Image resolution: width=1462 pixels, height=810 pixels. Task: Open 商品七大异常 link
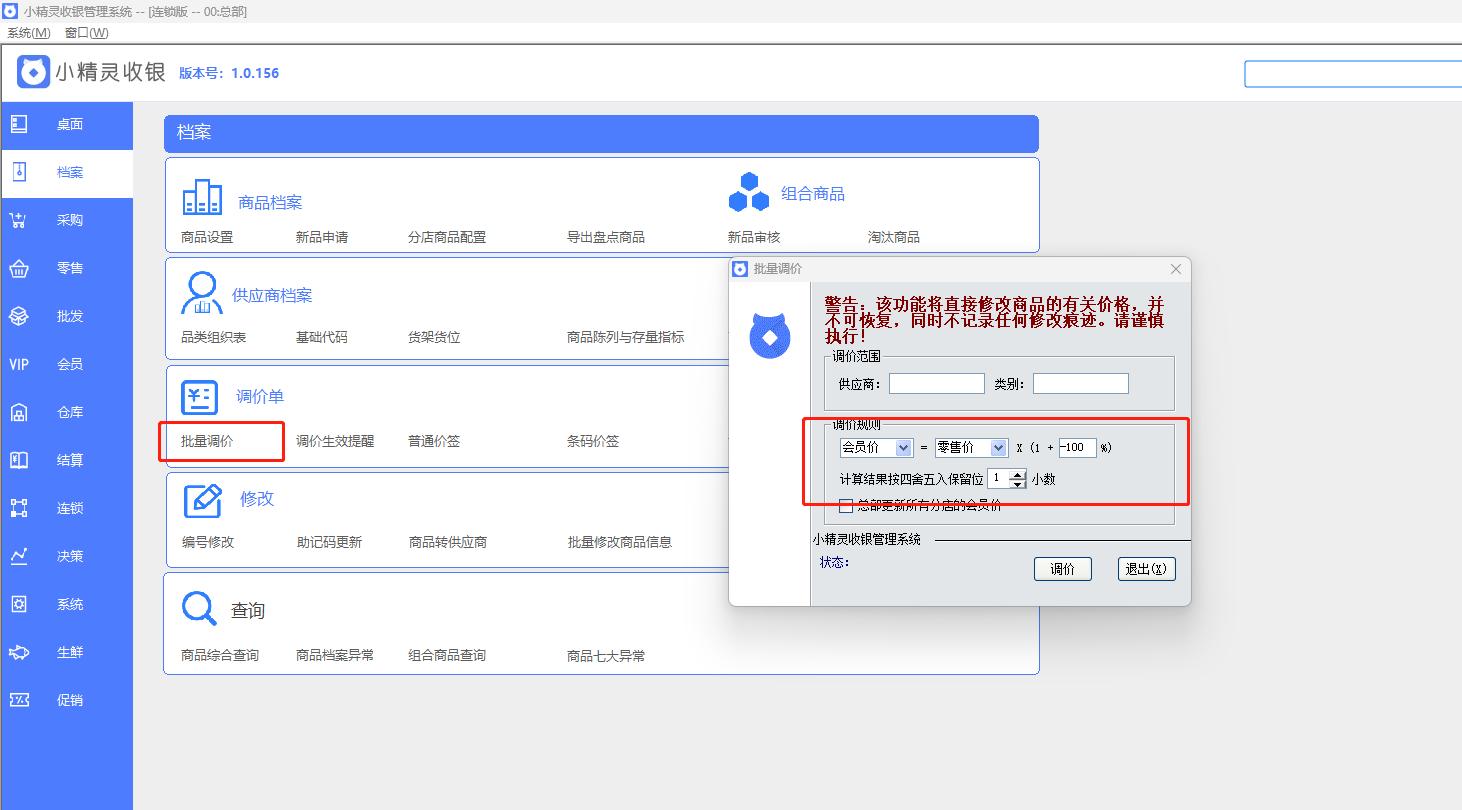pyautogui.click(x=606, y=656)
